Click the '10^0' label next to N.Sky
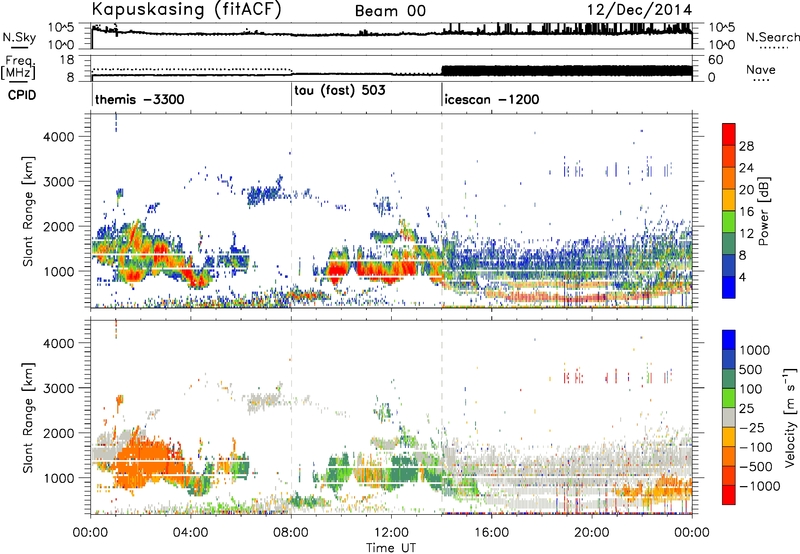 tap(61, 45)
